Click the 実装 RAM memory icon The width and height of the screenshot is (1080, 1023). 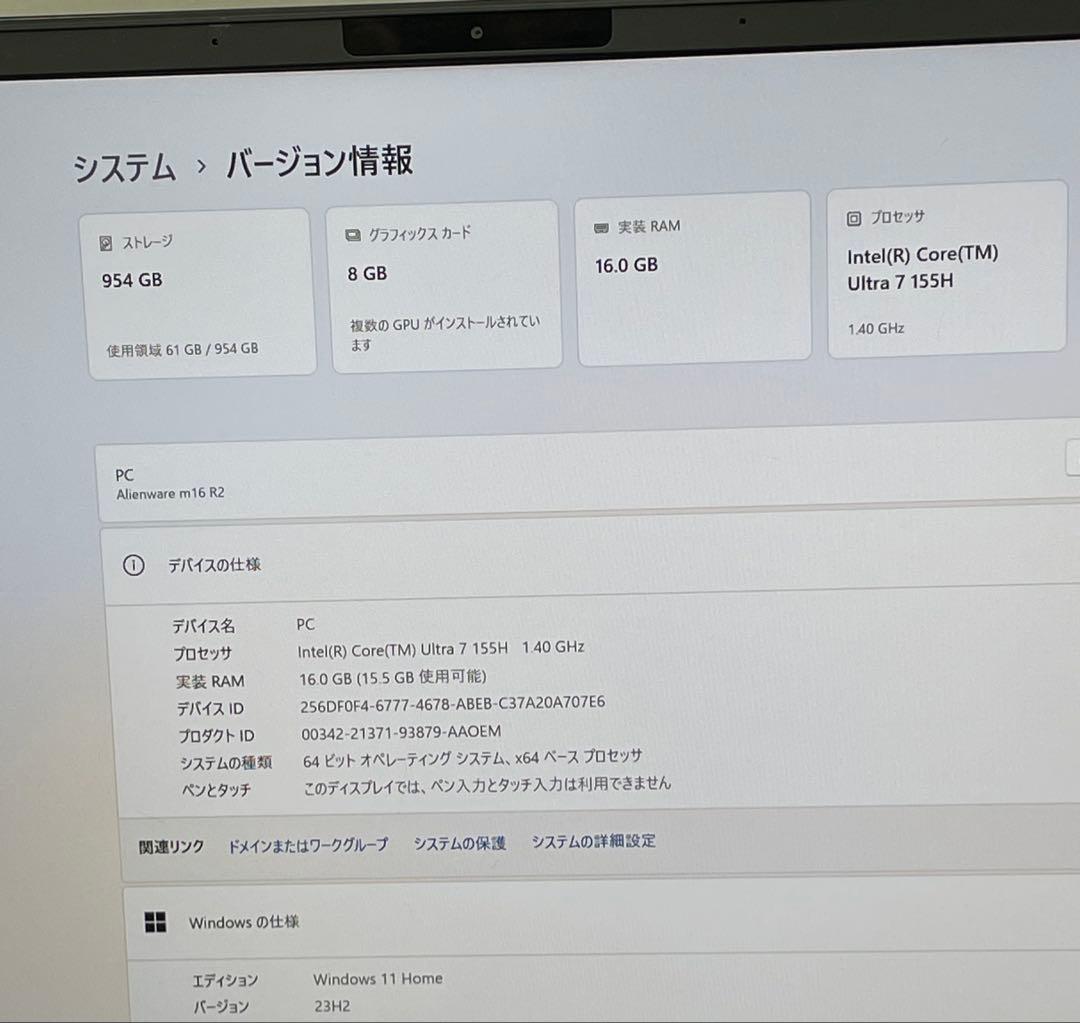[x=600, y=226]
